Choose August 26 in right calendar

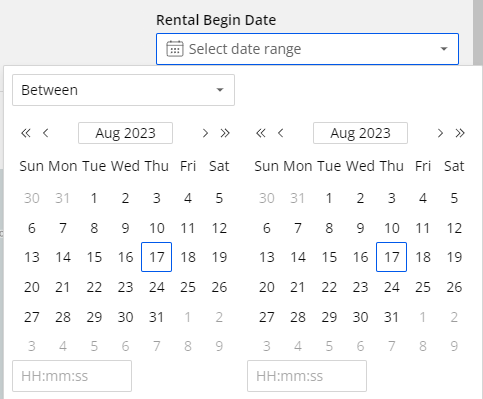click(x=454, y=287)
